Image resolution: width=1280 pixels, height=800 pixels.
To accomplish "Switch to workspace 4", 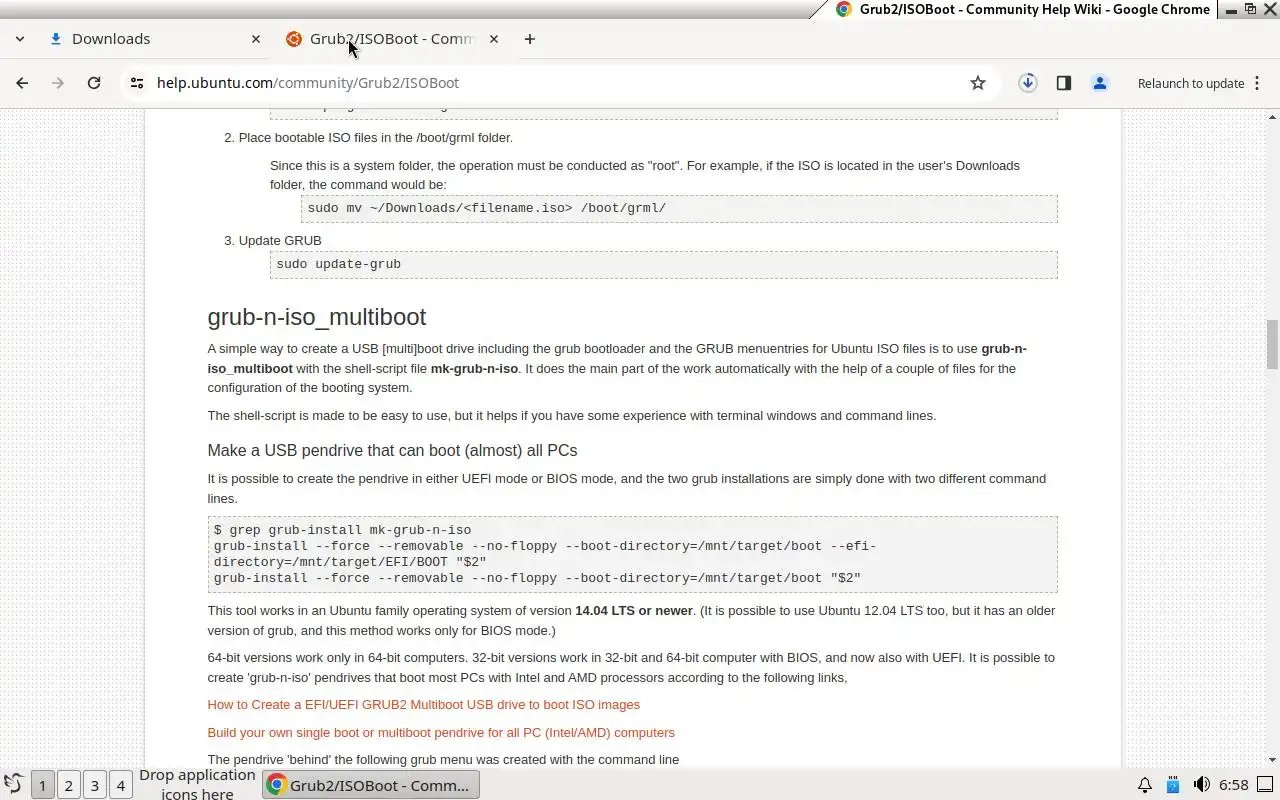I will pos(120,785).
